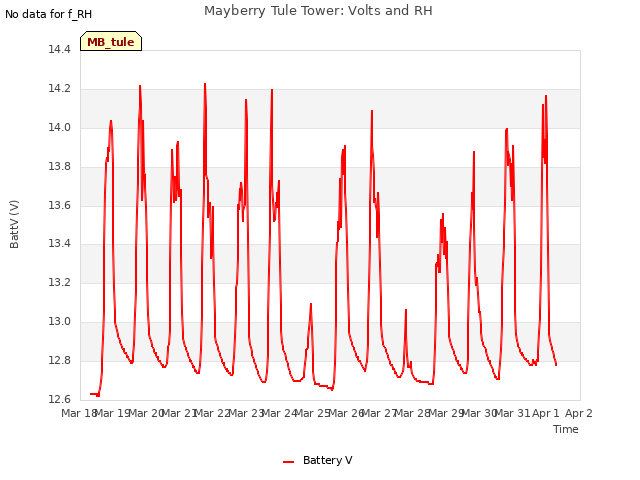This screenshot has height=480, width=640.
Task: Click the Mar 22 voltage peak
Action: click(x=205, y=84)
